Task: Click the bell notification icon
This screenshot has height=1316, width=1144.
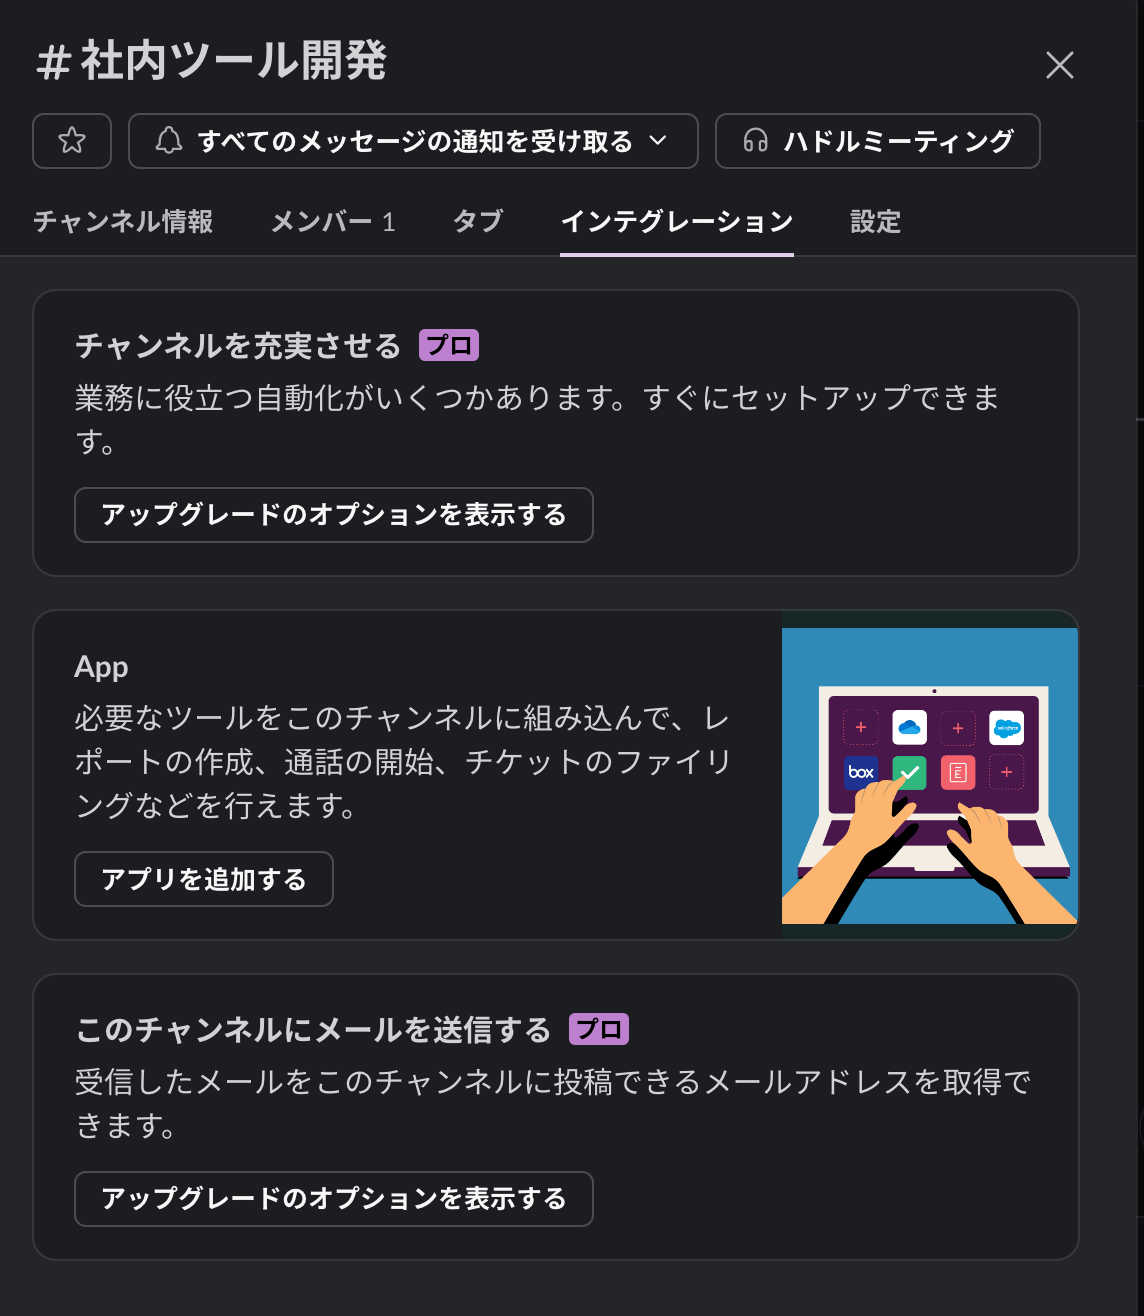Action: [169, 141]
